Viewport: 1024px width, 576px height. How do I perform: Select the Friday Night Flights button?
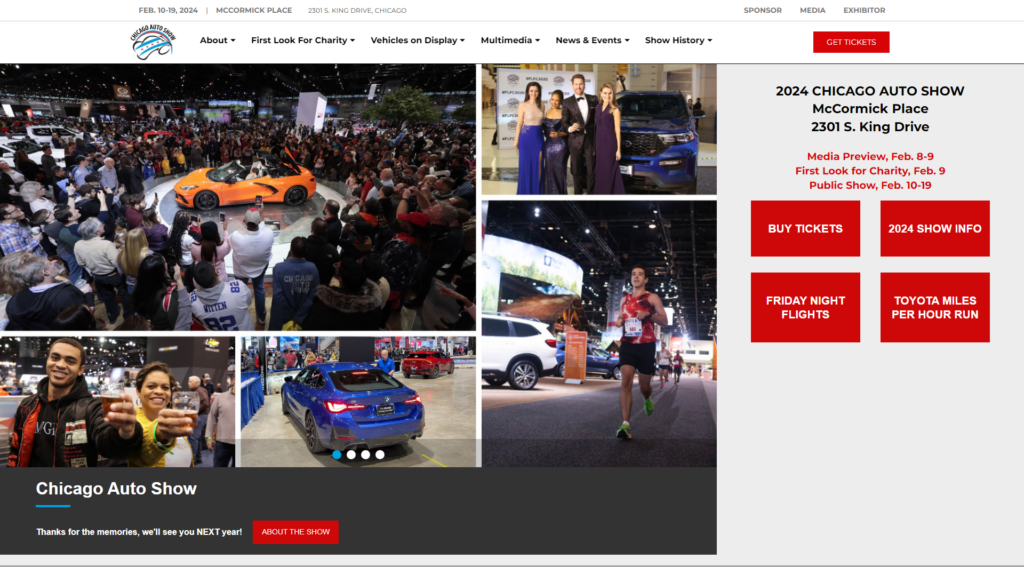pos(805,308)
